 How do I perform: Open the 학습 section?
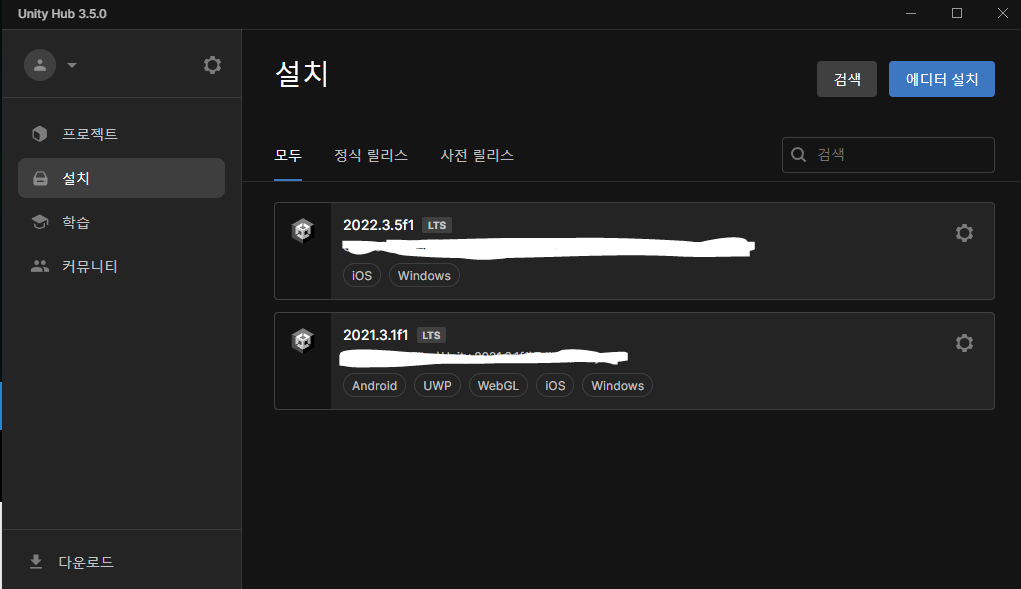[x=122, y=223]
